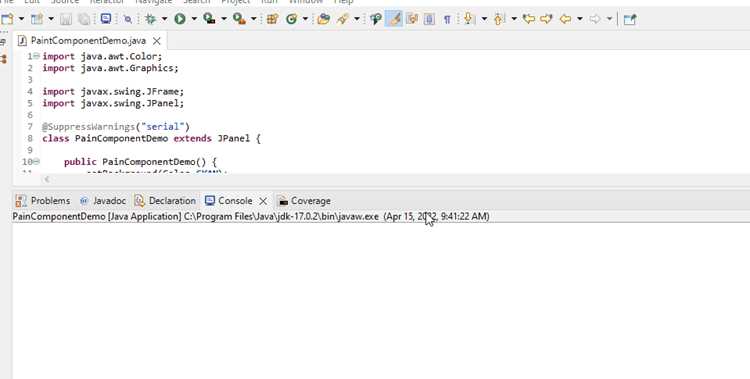Toggle Block Selection mode
This screenshot has width=750, height=379.
[429, 19]
